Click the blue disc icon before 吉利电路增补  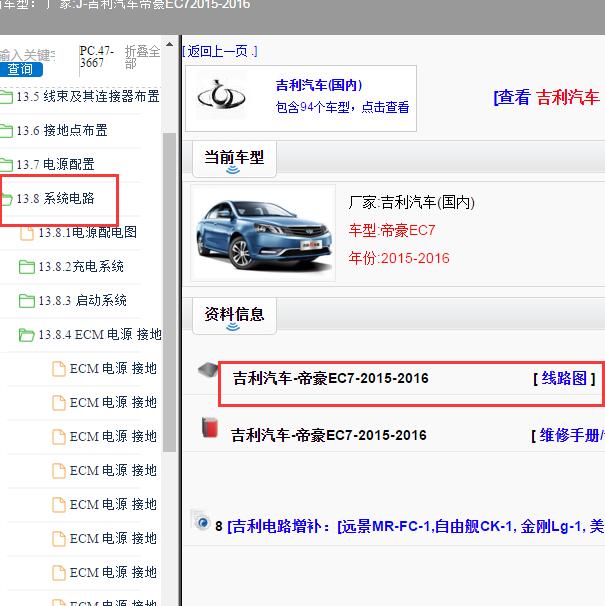(200, 521)
